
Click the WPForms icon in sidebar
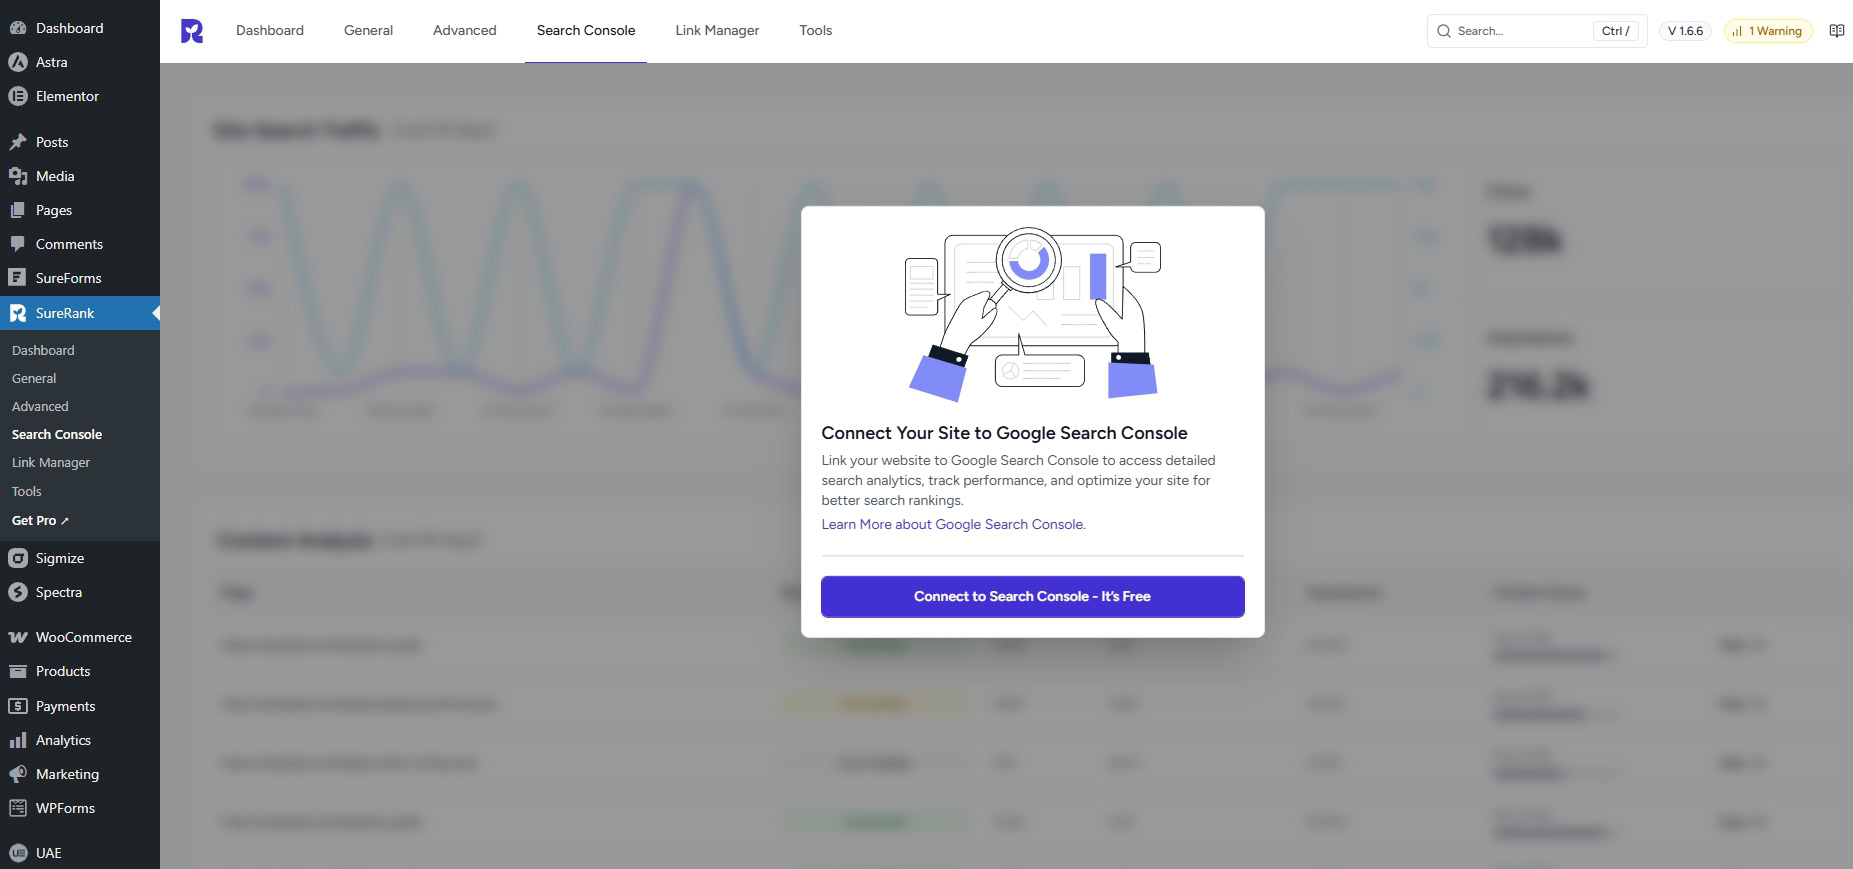click(18, 808)
